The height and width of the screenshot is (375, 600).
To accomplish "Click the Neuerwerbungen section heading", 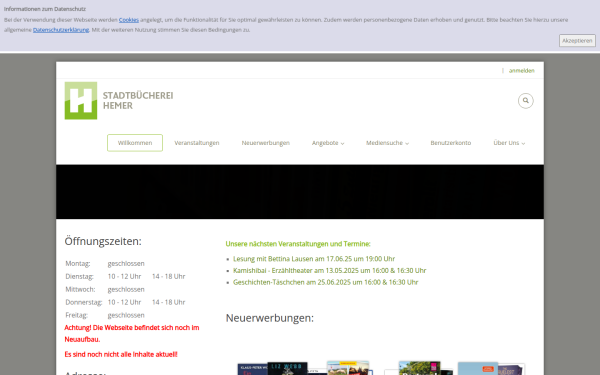I will click(x=270, y=318).
